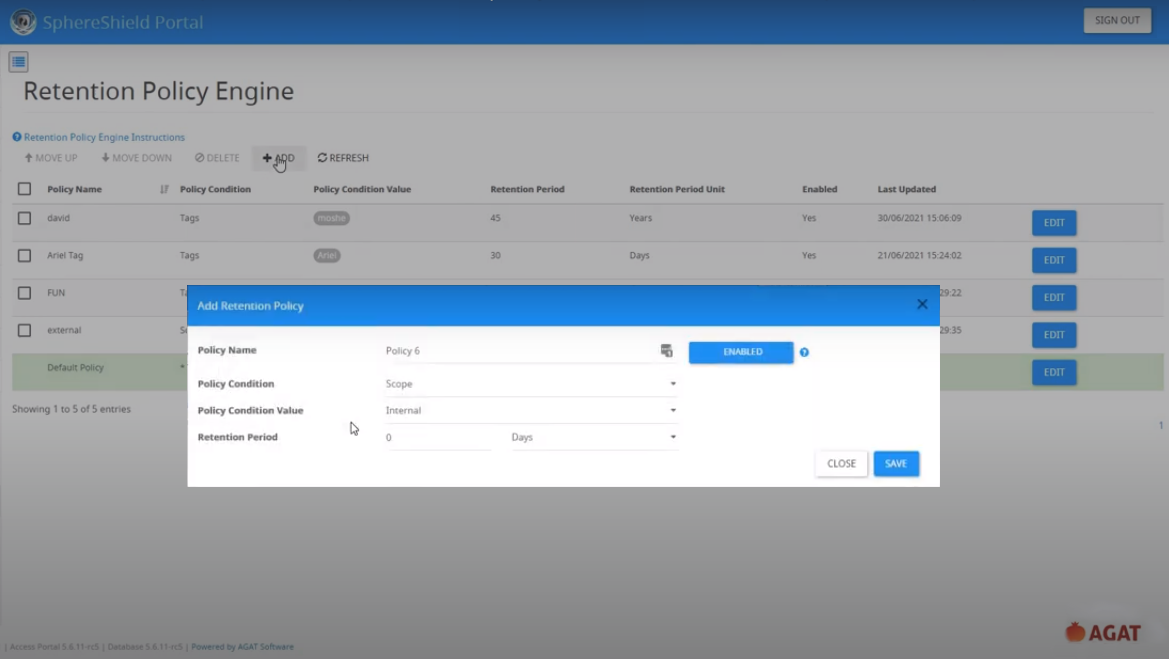Click the Delete toolbar button
Image resolution: width=1169 pixels, height=659 pixels.
click(x=217, y=158)
